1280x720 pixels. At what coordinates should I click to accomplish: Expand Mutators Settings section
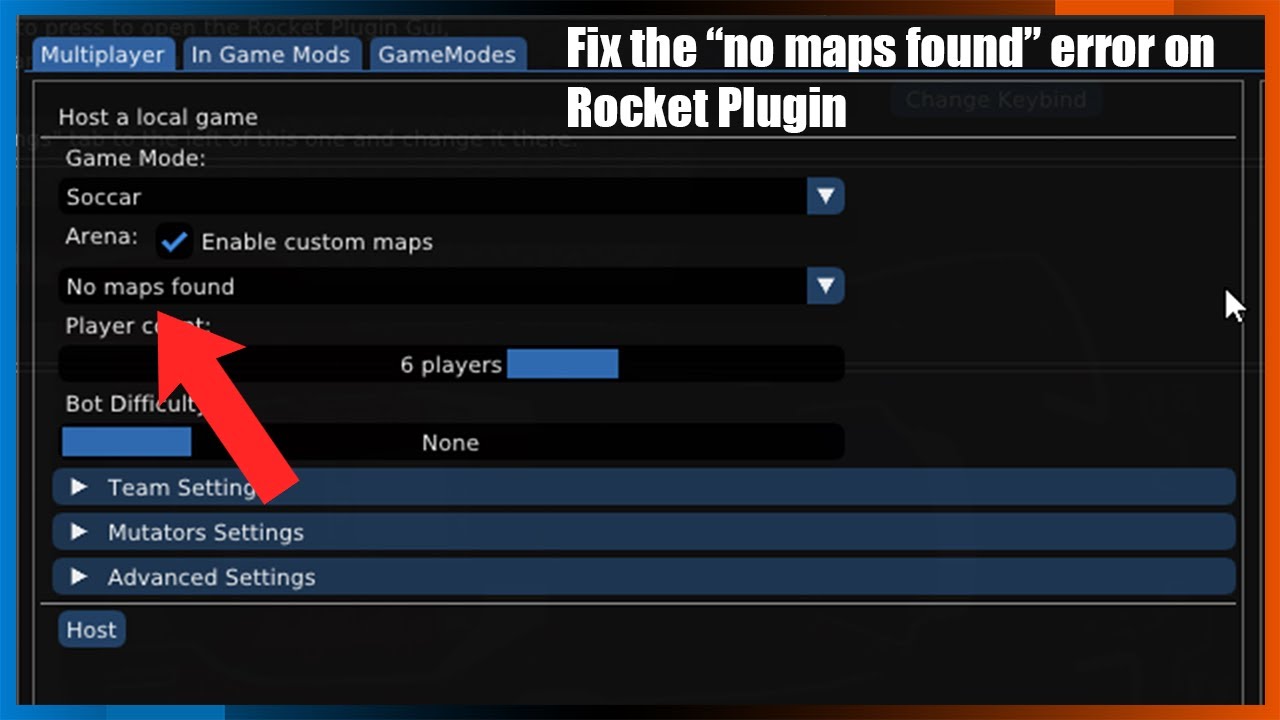(644, 532)
